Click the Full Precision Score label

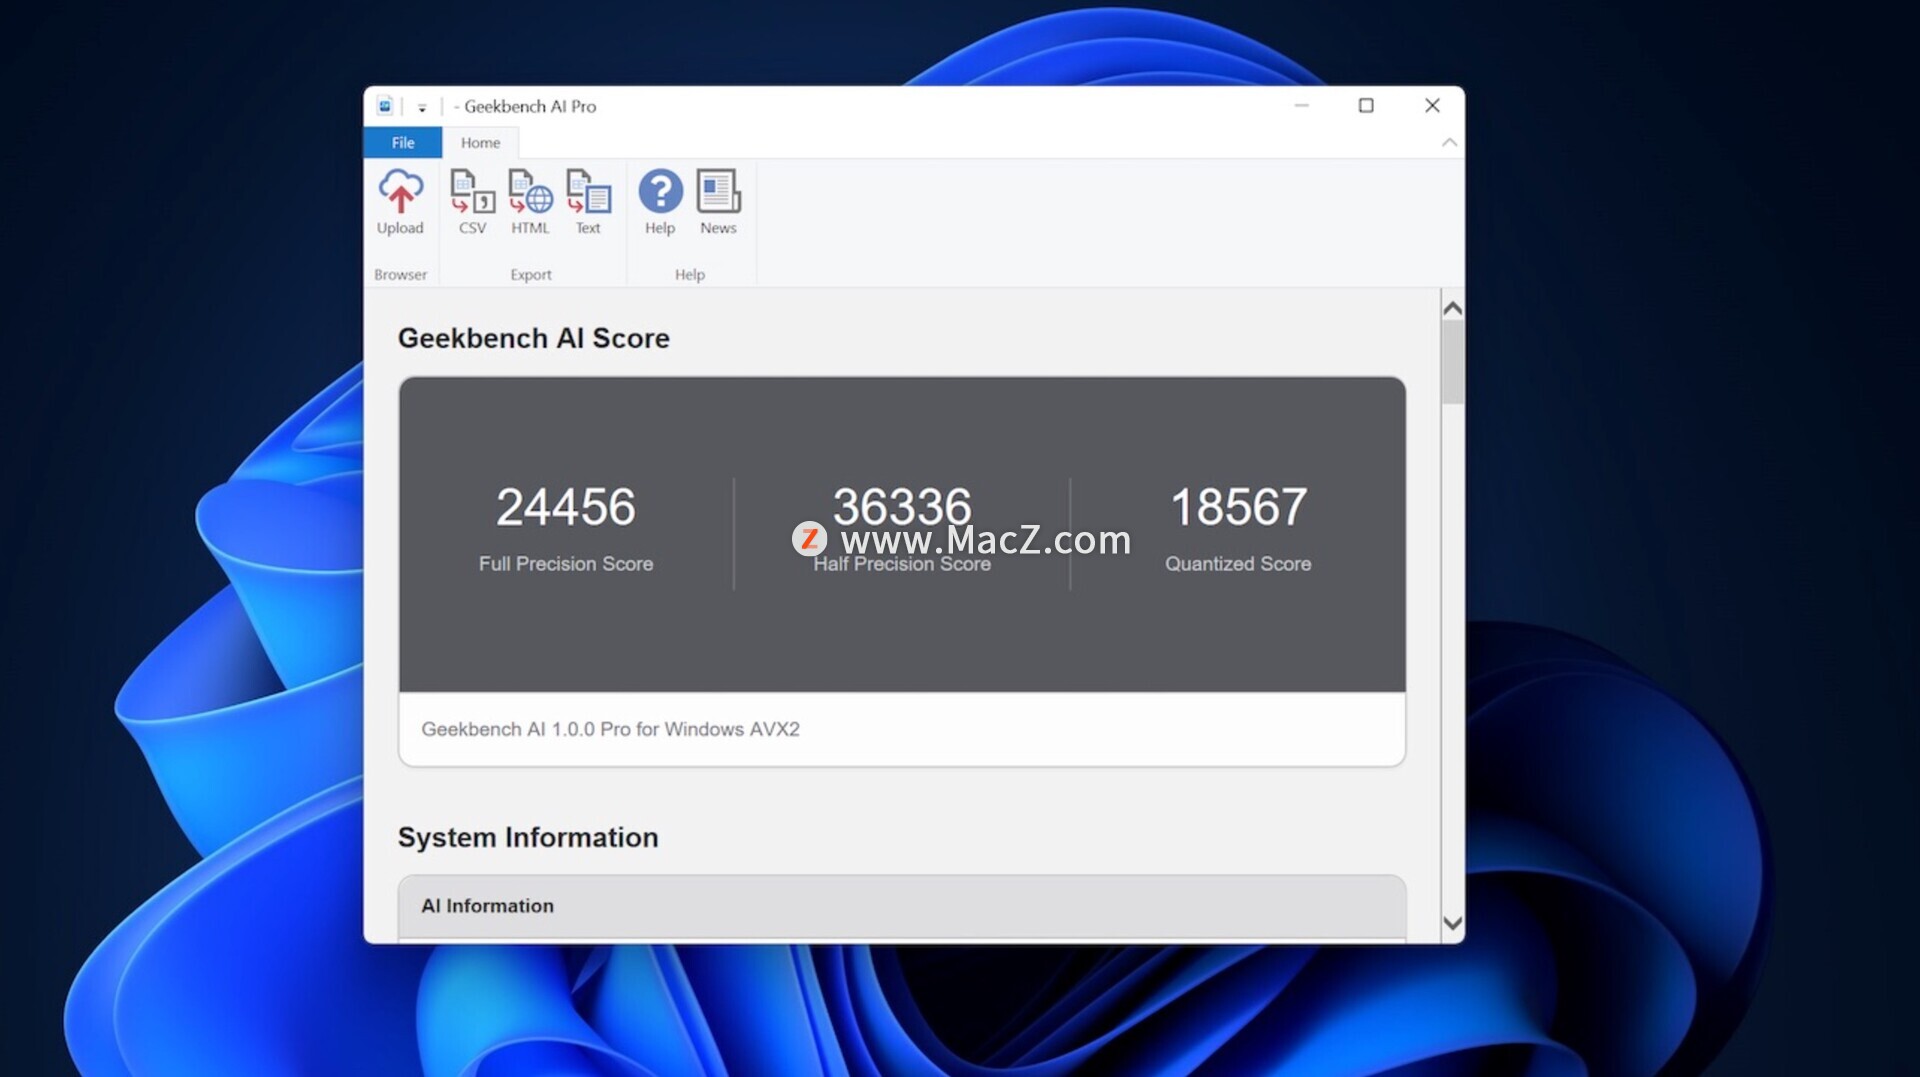(x=566, y=564)
